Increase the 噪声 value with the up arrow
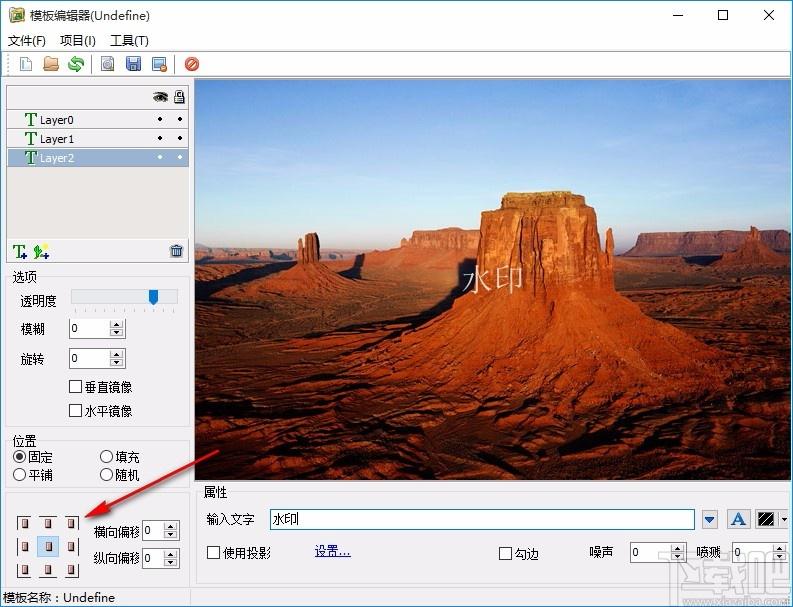Screen dimensions: 793x607 pos(678,548)
